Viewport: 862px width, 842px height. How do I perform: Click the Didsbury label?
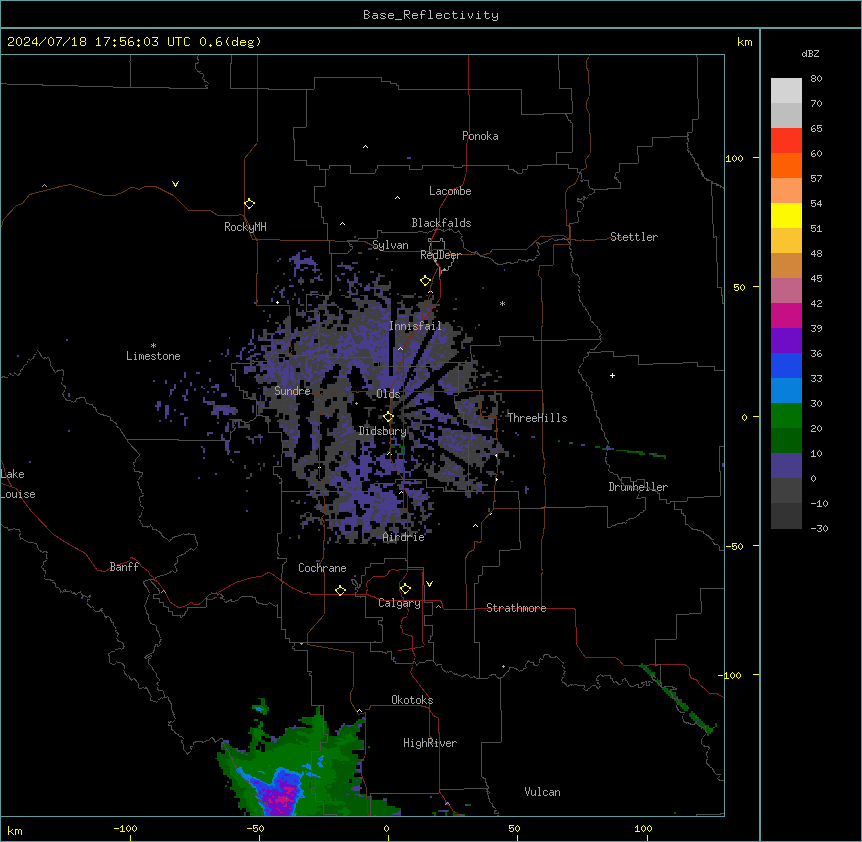click(383, 431)
